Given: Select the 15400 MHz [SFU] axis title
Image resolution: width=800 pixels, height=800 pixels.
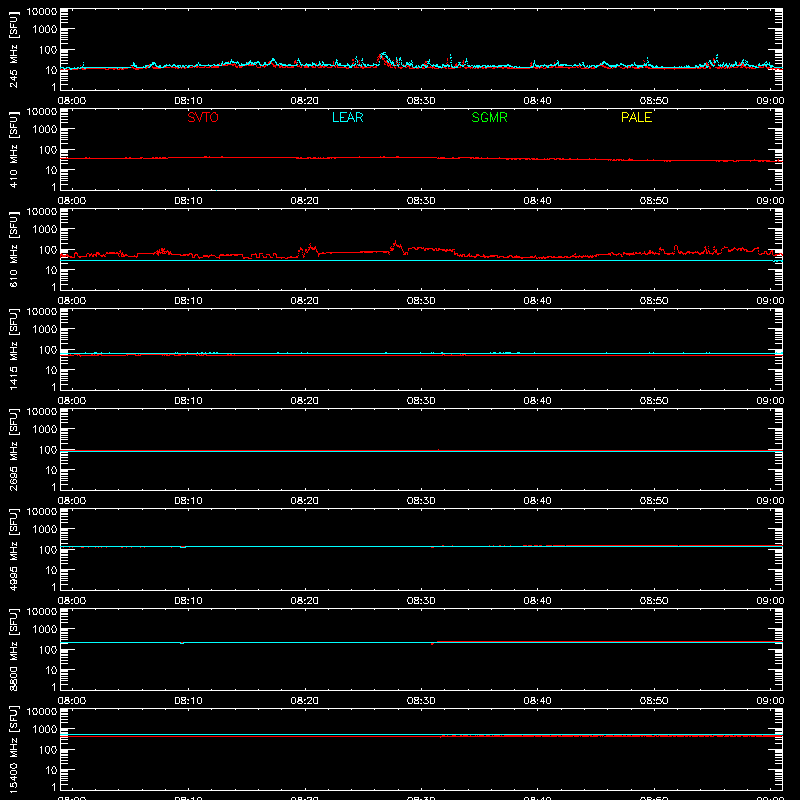Looking at the screenshot, I should [13, 750].
